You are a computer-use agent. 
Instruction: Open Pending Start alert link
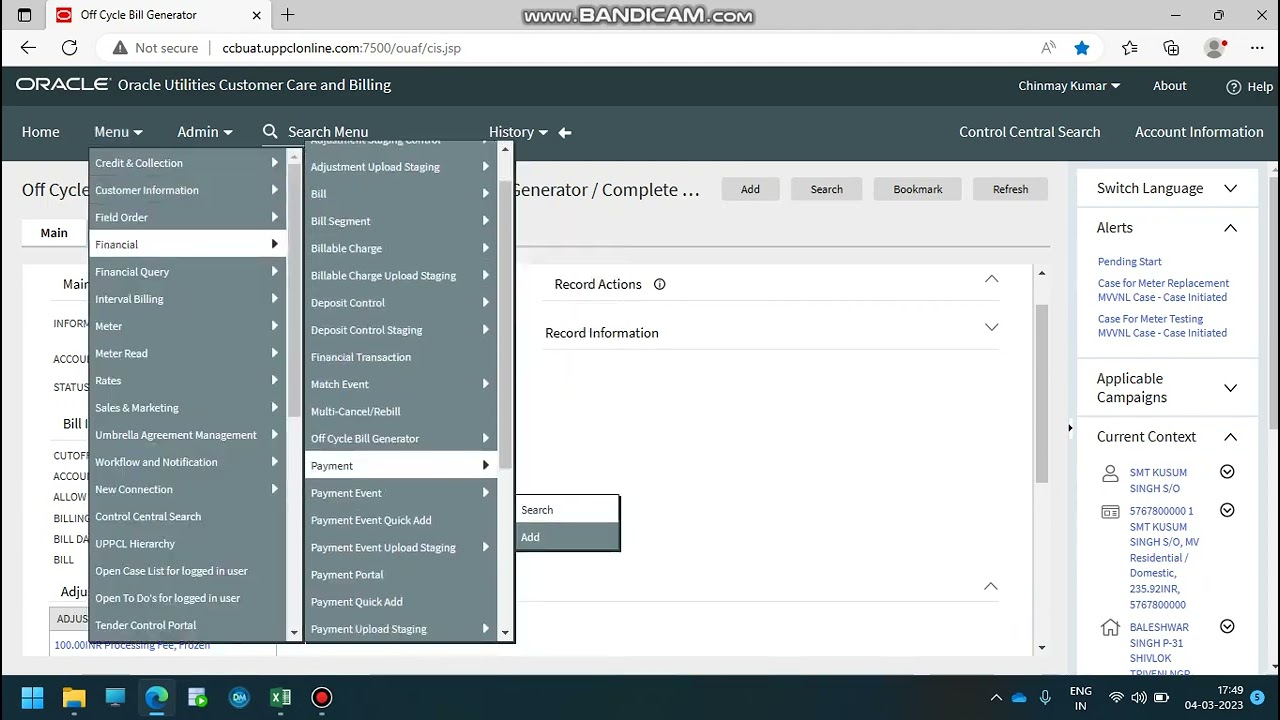[1129, 261]
